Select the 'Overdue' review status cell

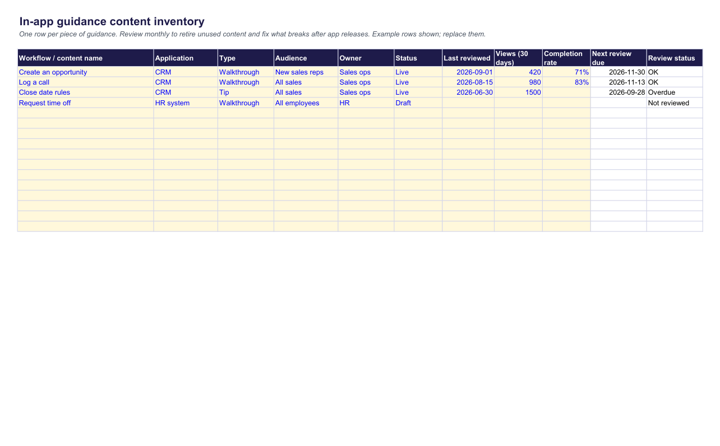pyautogui.click(x=675, y=92)
